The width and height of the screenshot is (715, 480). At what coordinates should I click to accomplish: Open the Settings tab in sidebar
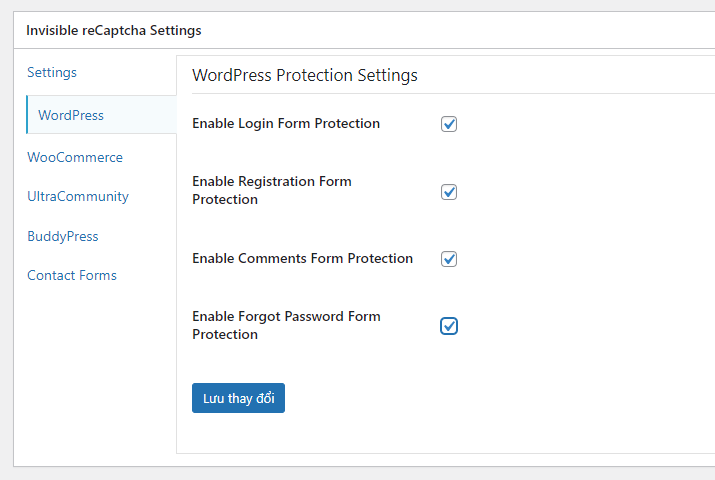pyautogui.click(x=52, y=73)
